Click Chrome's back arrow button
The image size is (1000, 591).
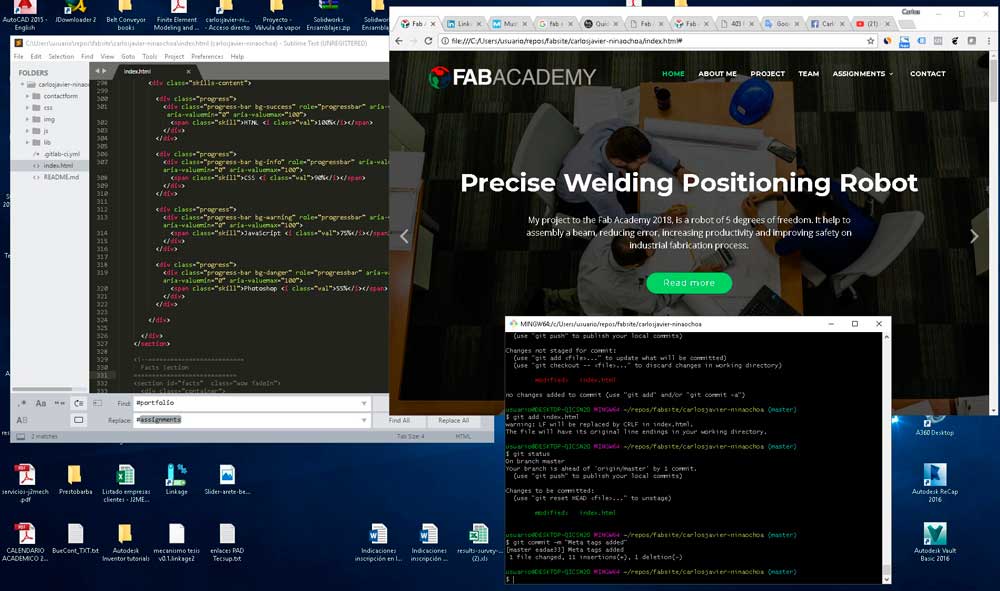pyautogui.click(x=399, y=41)
